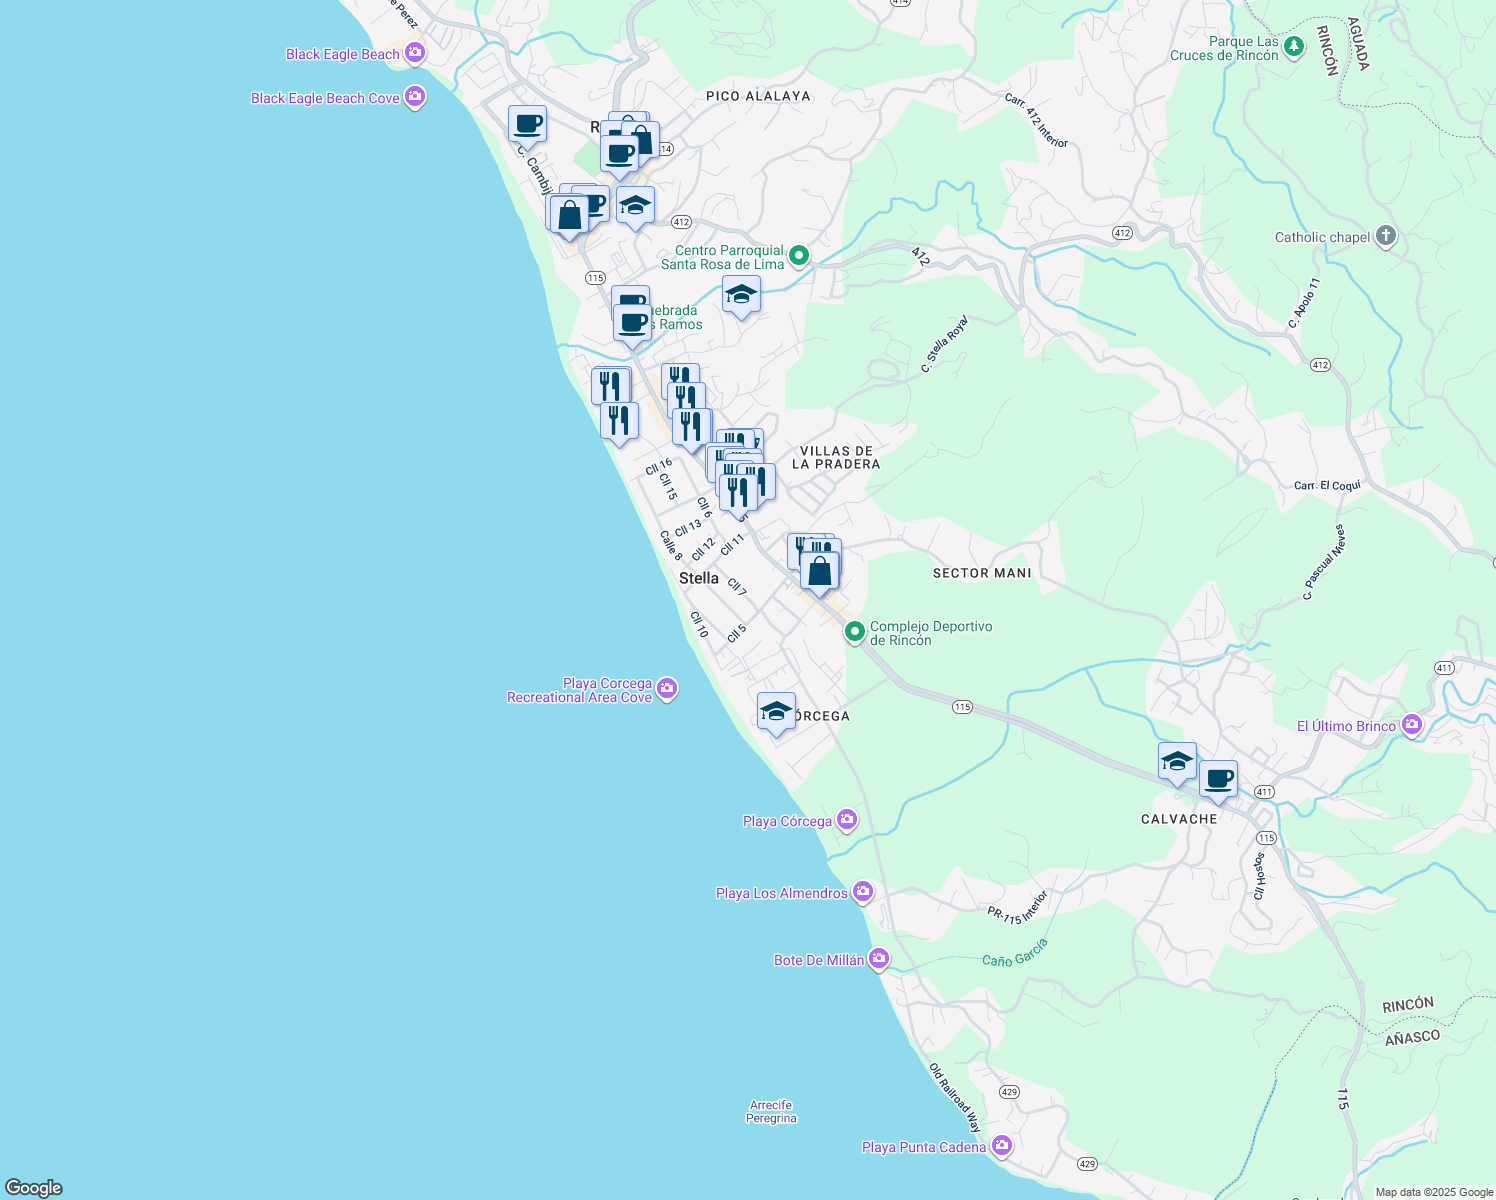This screenshot has width=1496, height=1200.
Task: Open the Centro Parroquial Santa Rosa de Lima marker
Action: pyautogui.click(x=797, y=256)
